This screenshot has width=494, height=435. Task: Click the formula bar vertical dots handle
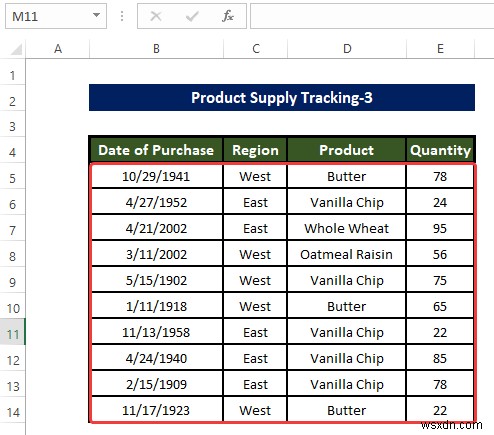[x=122, y=16]
